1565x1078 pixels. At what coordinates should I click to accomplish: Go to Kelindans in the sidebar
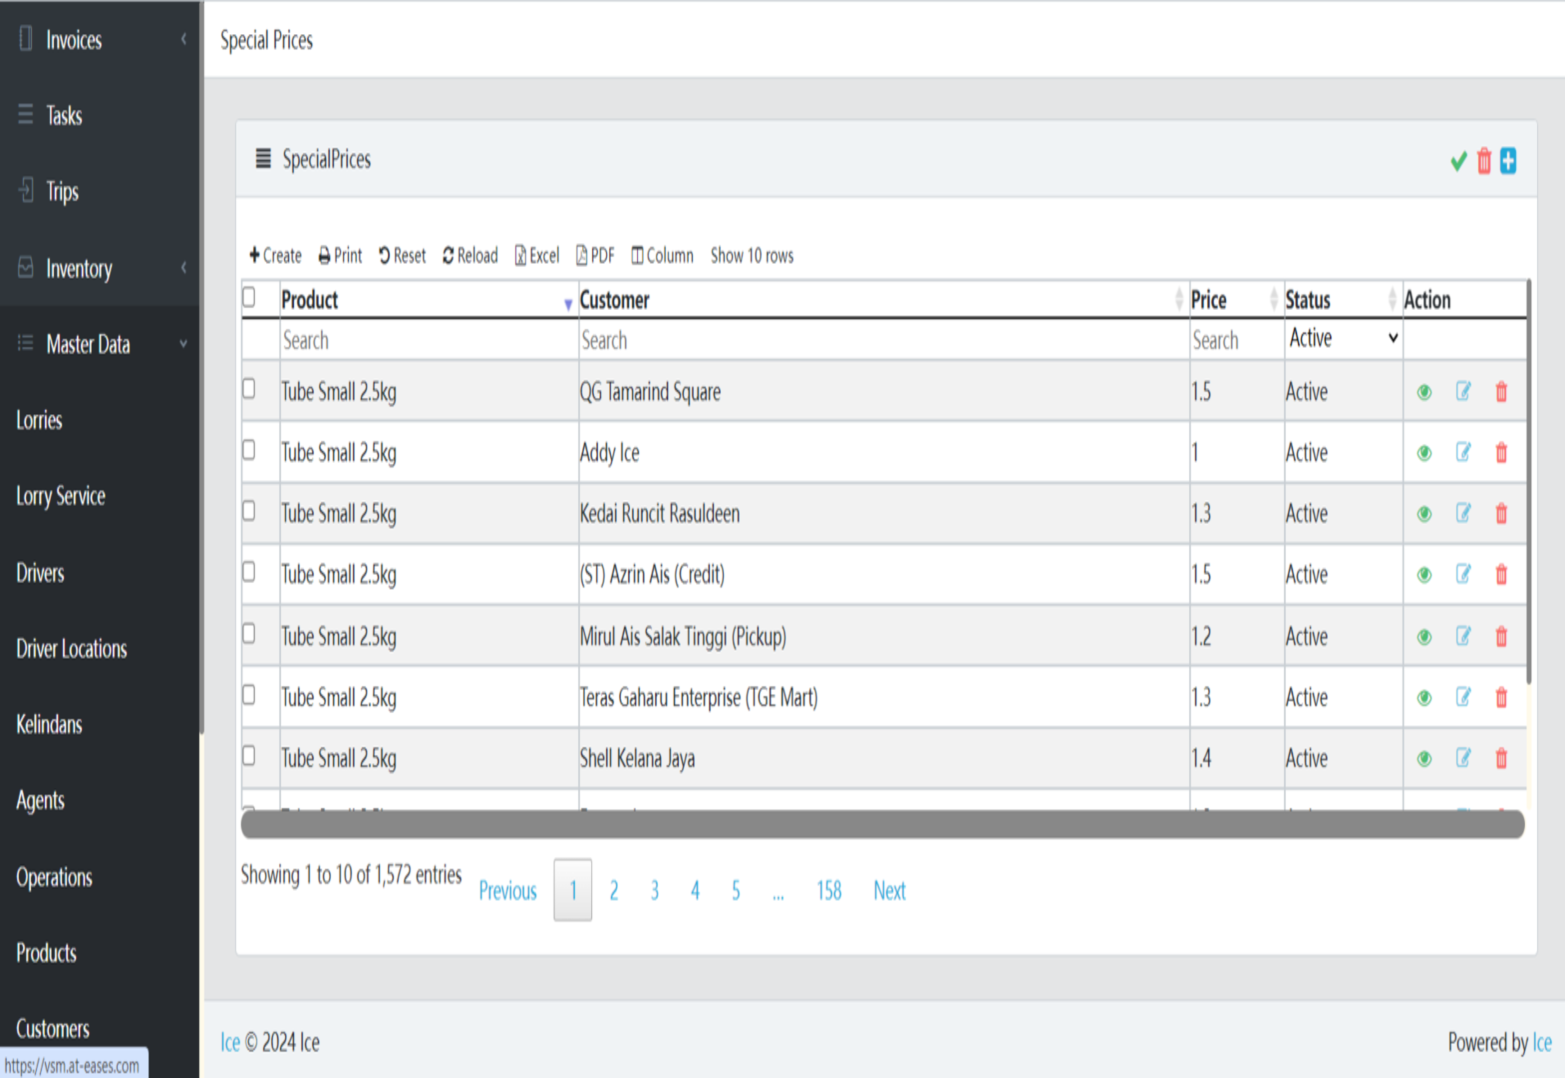pos(49,725)
